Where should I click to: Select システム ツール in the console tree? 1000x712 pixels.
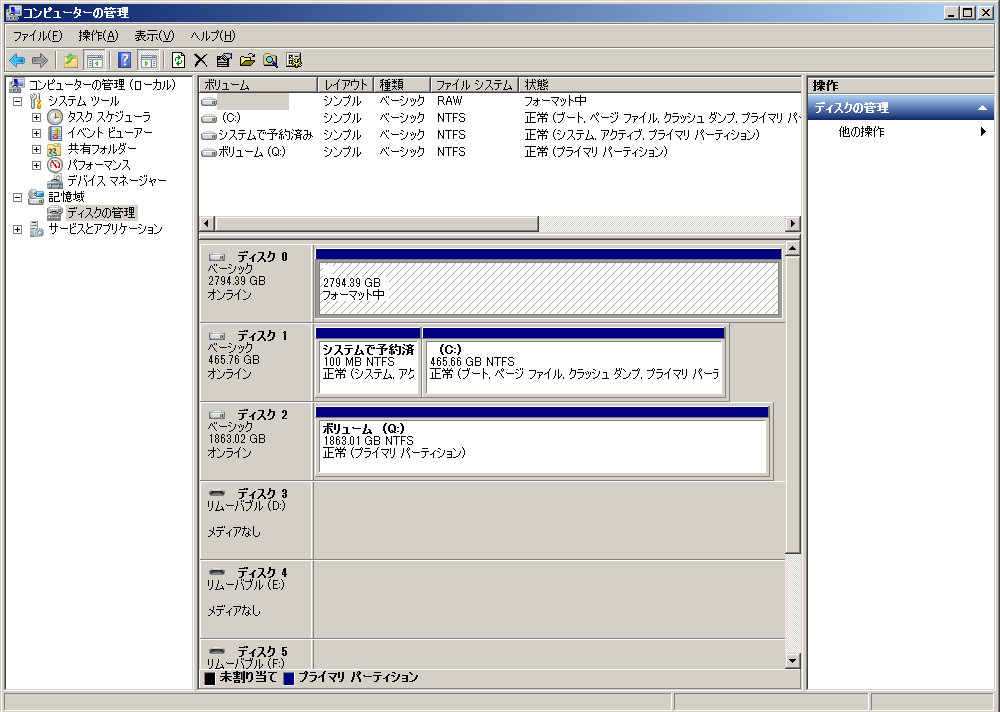[84, 101]
